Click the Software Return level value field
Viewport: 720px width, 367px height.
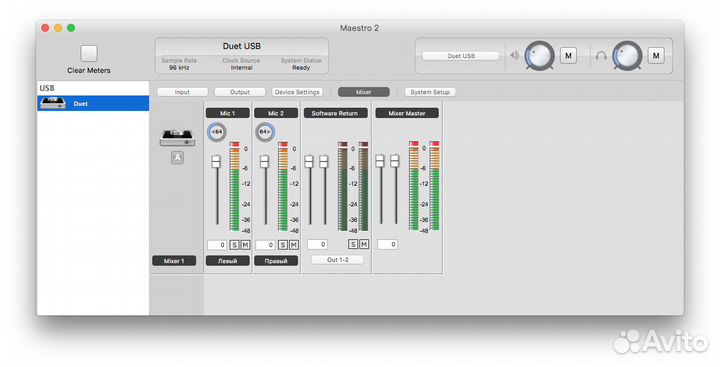317,244
